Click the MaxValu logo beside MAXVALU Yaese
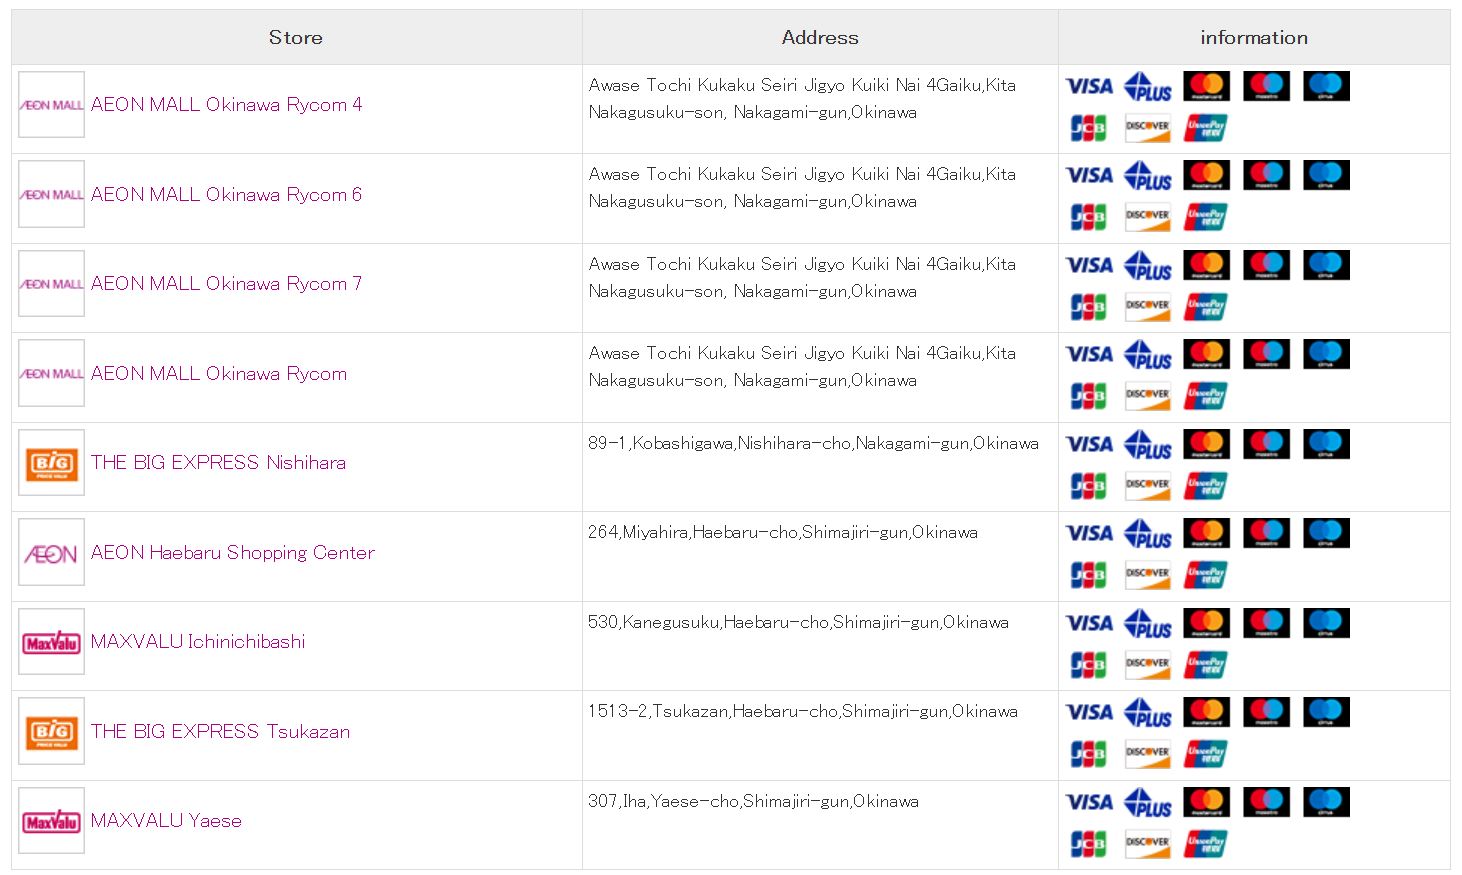Viewport: 1462px width, 875px height. pyautogui.click(x=51, y=821)
